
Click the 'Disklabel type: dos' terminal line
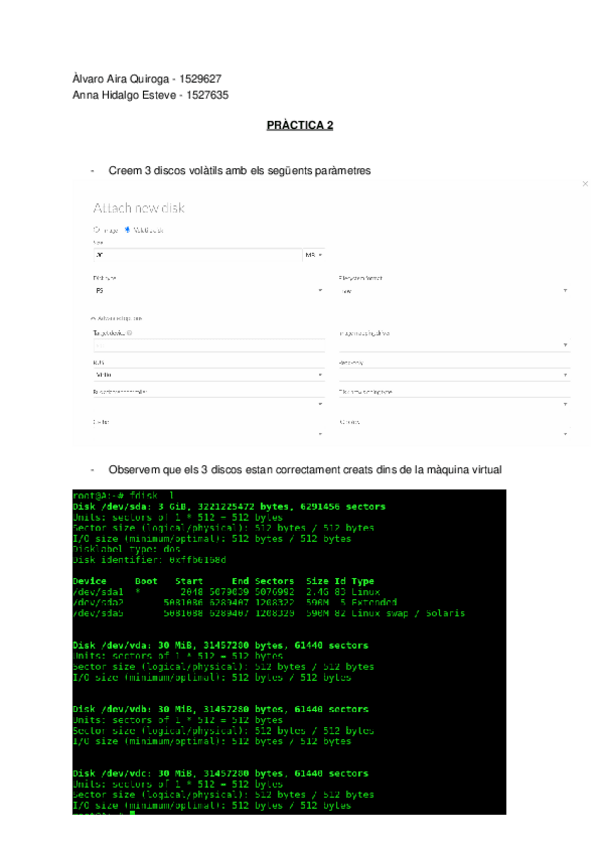pyautogui.click(x=126, y=549)
